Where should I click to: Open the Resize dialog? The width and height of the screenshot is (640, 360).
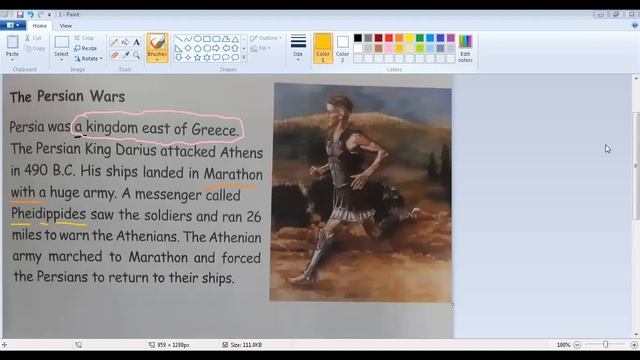click(86, 48)
